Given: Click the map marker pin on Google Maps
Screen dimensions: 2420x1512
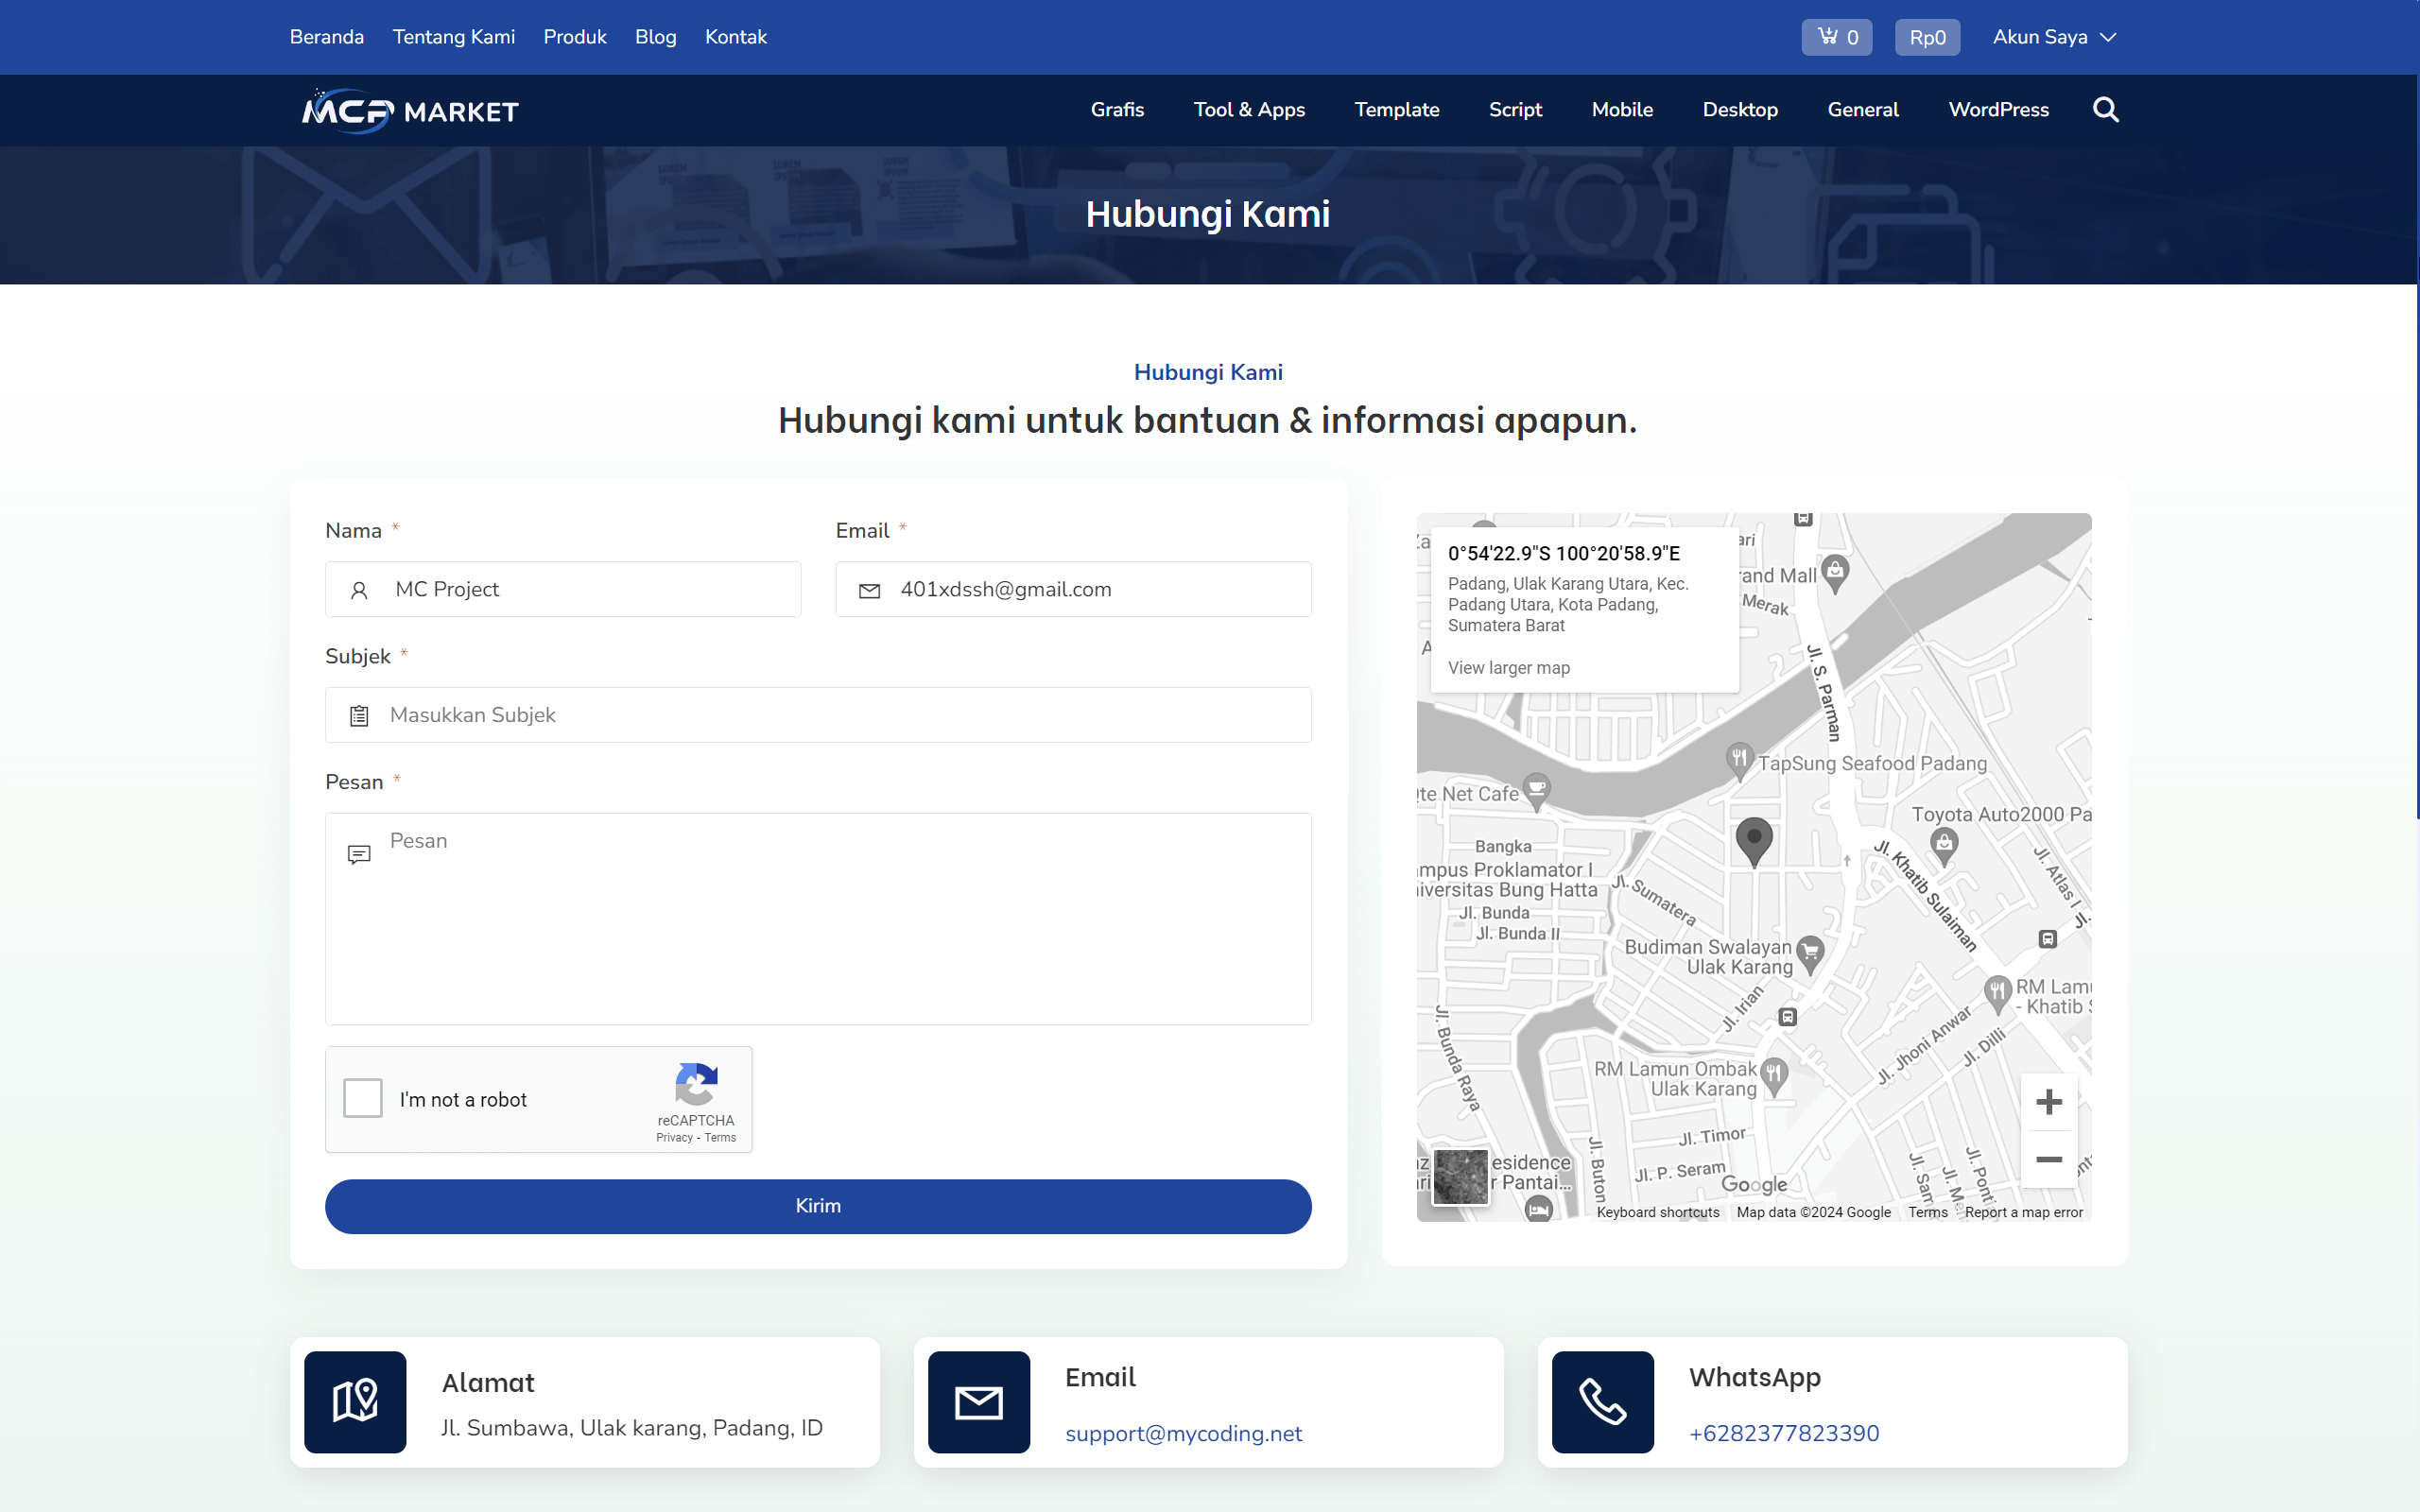Looking at the screenshot, I should pos(1754,840).
